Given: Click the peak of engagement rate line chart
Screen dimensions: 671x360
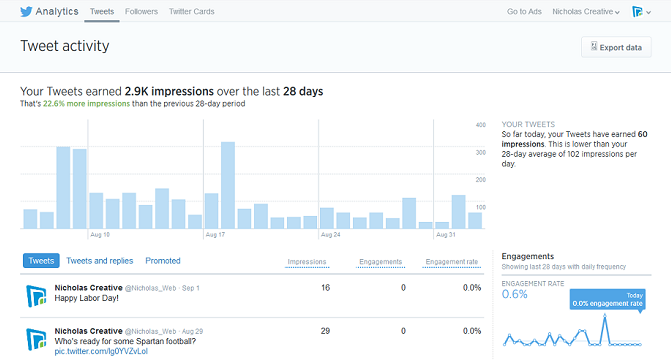Looking at the screenshot, I should tap(605, 316).
